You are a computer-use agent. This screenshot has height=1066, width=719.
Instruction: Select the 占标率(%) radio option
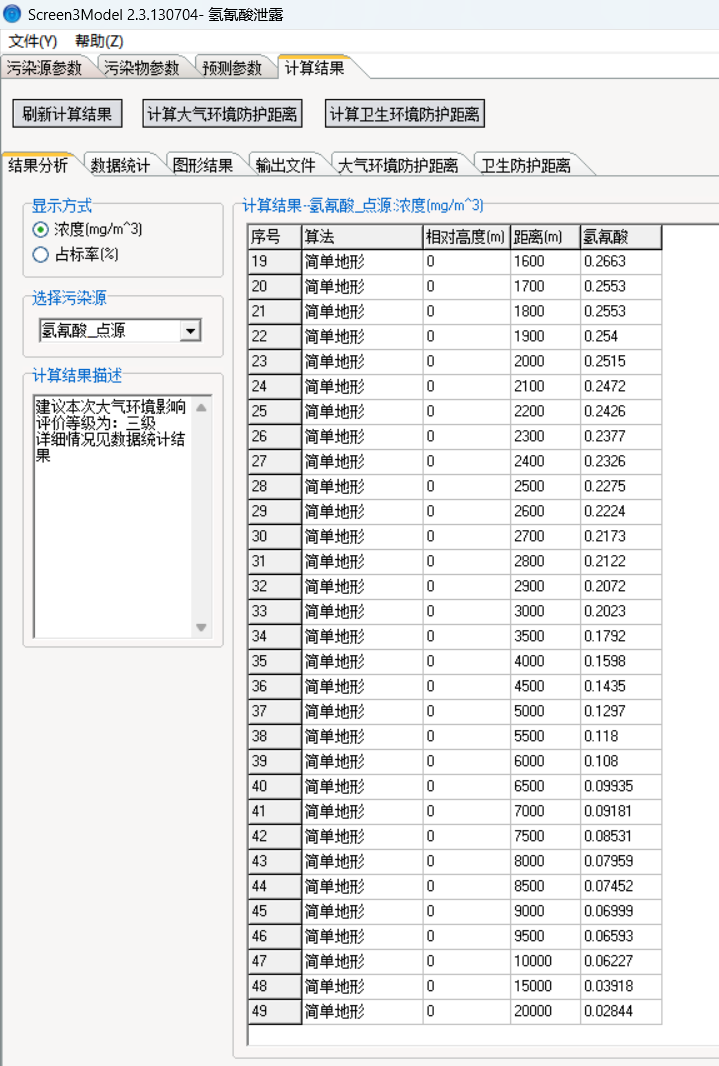tap(75, 254)
